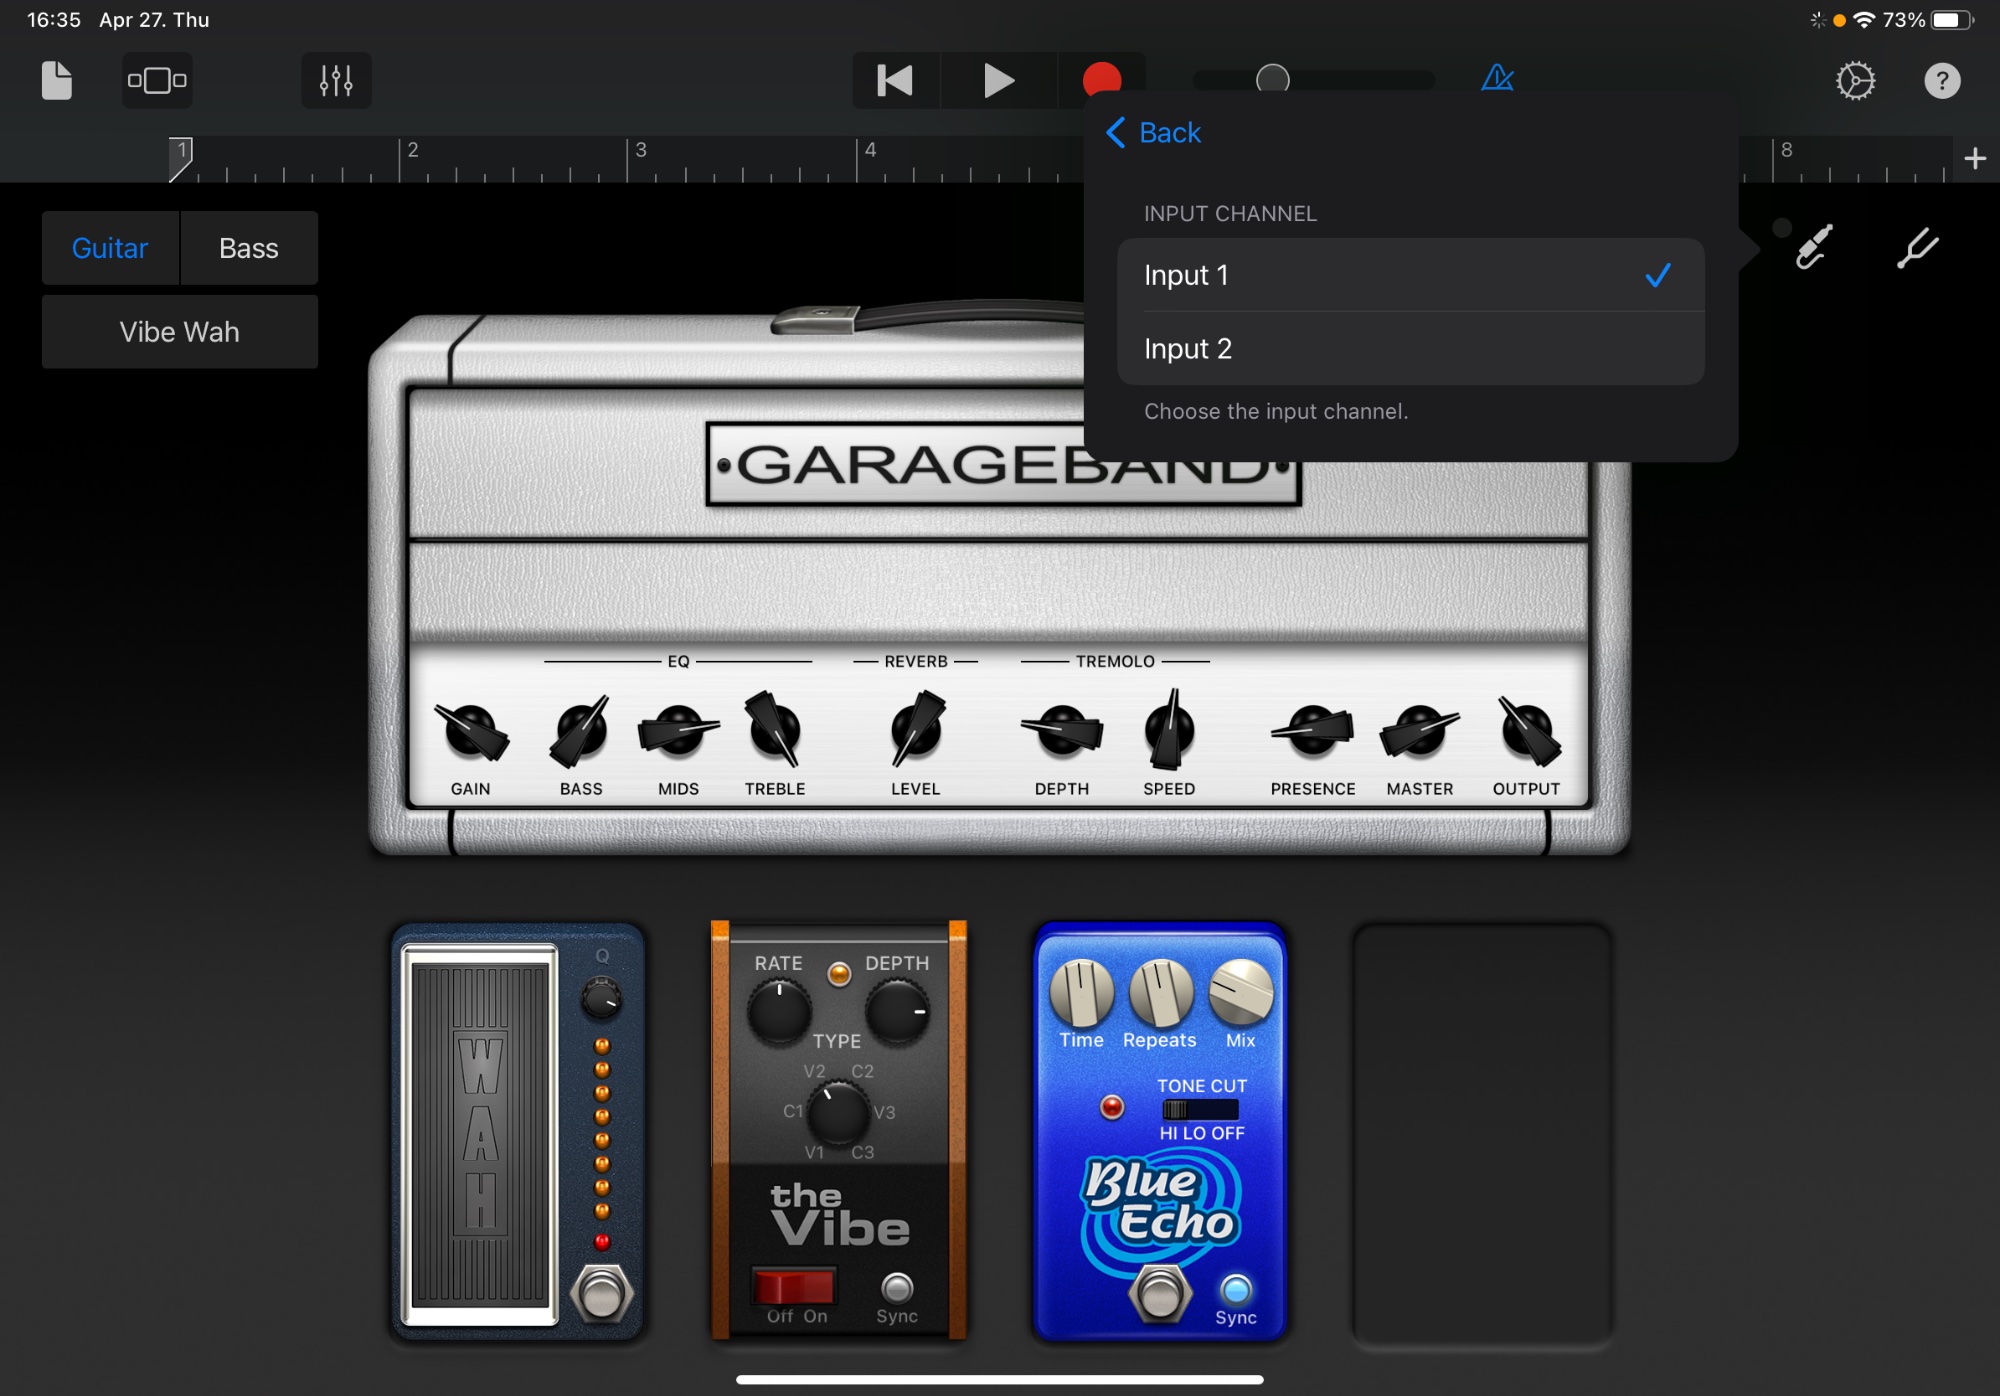Toggle Blue Echo Sync button
Viewport: 2000px width, 1396px height.
coord(1236,1289)
